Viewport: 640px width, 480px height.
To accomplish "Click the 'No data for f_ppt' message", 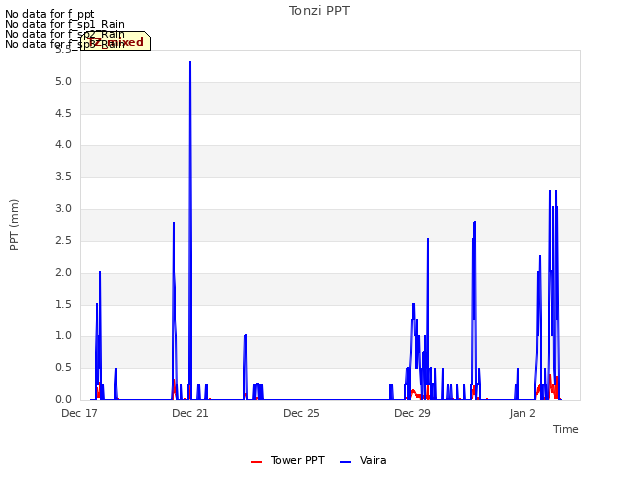I will point(49,14).
